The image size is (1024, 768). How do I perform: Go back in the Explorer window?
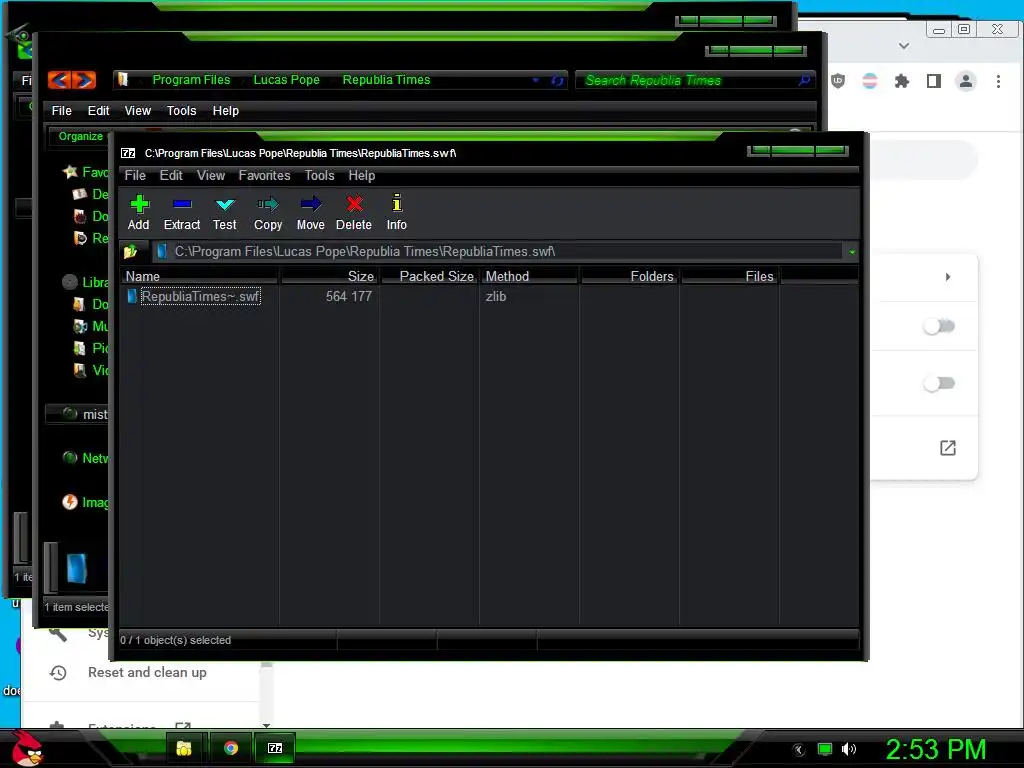pyautogui.click(x=59, y=80)
